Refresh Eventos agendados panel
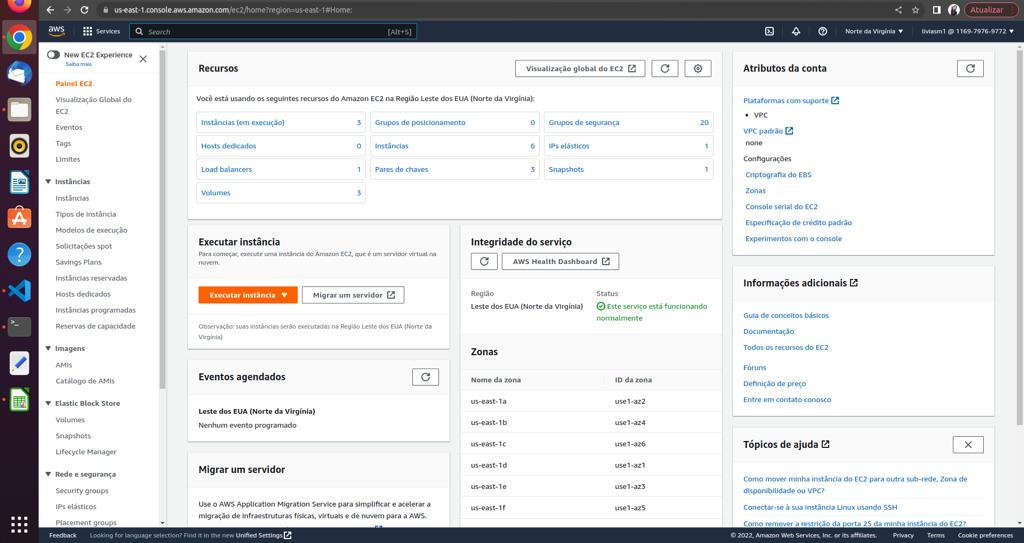Screen dimensions: 1024x543 point(425,377)
